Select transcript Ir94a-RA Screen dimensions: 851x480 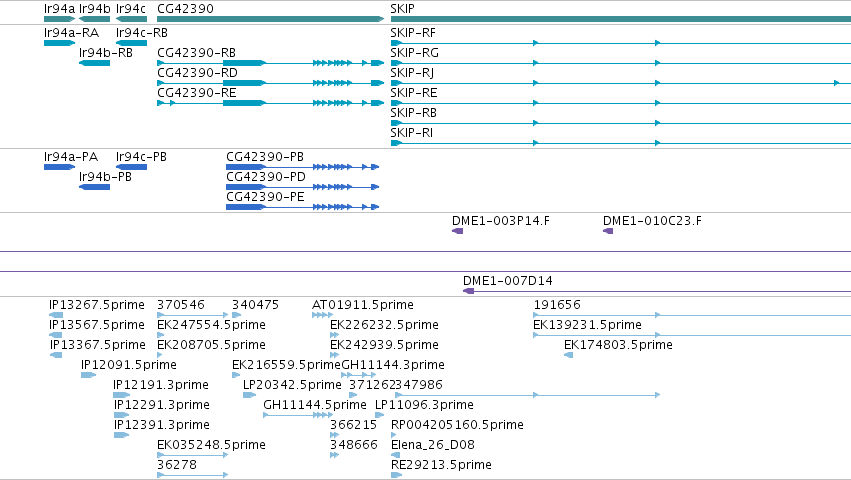pyautogui.click(x=71, y=33)
